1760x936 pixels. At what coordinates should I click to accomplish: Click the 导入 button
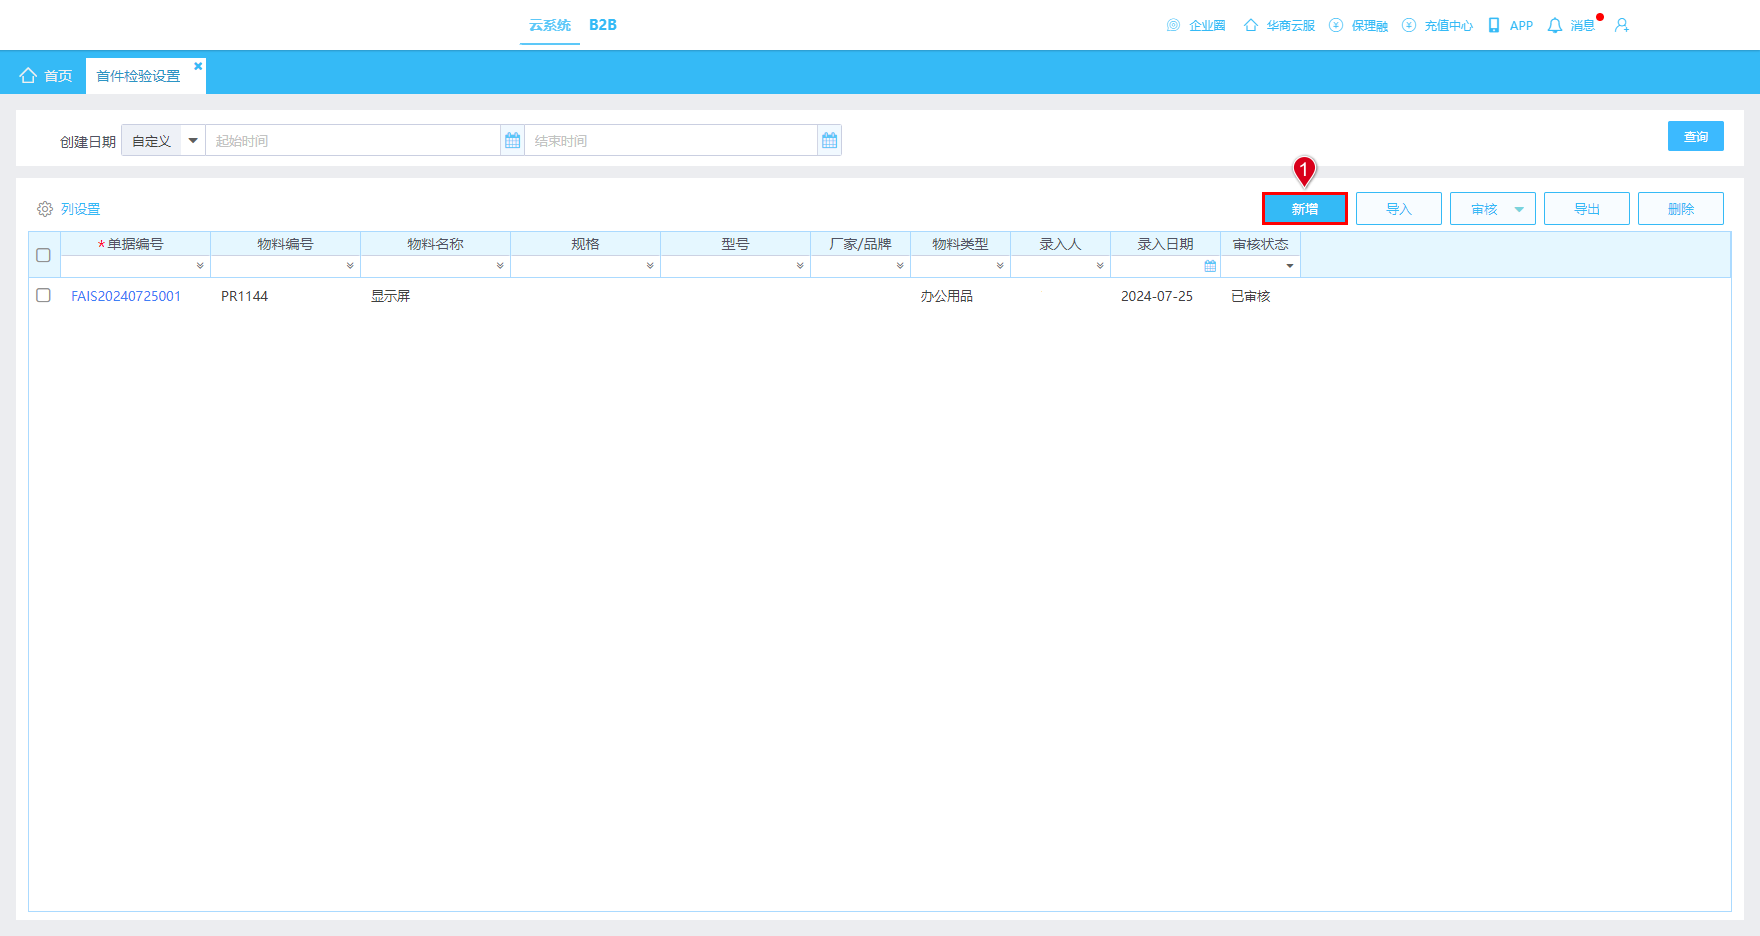[x=1399, y=209]
